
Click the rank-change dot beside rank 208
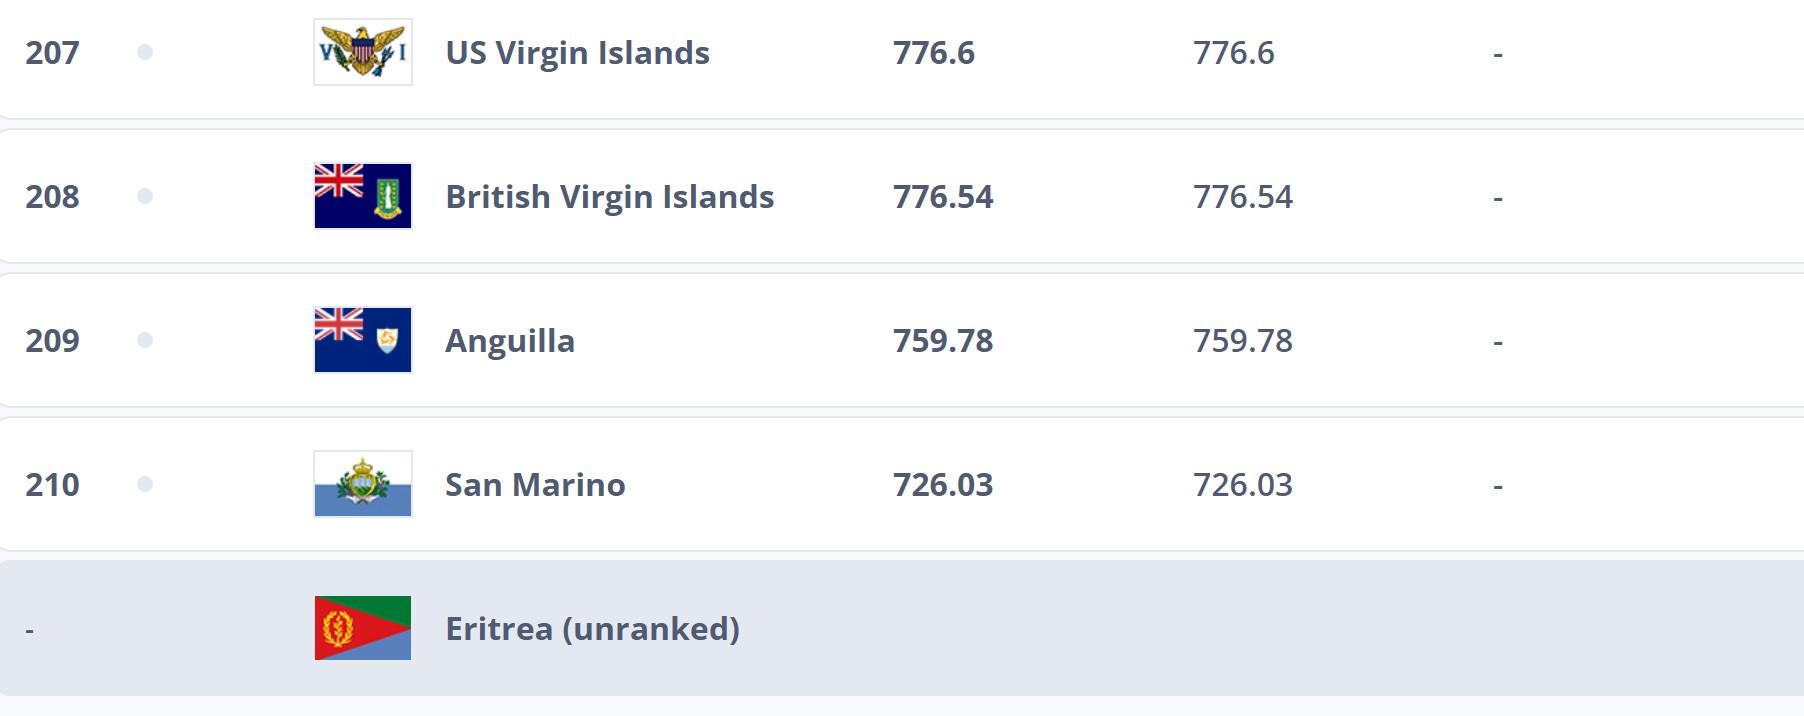145,196
